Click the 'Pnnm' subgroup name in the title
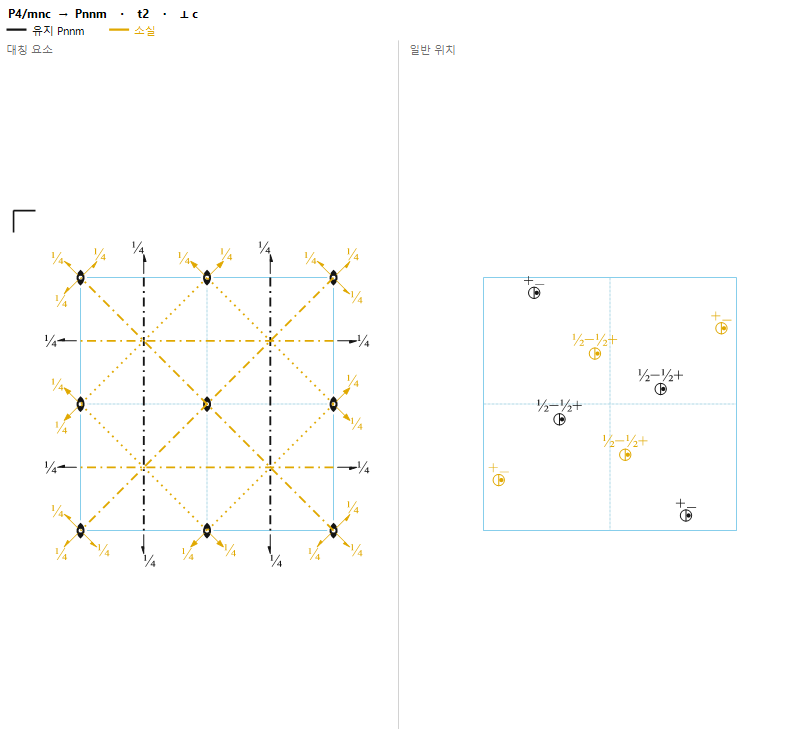 tap(91, 14)
